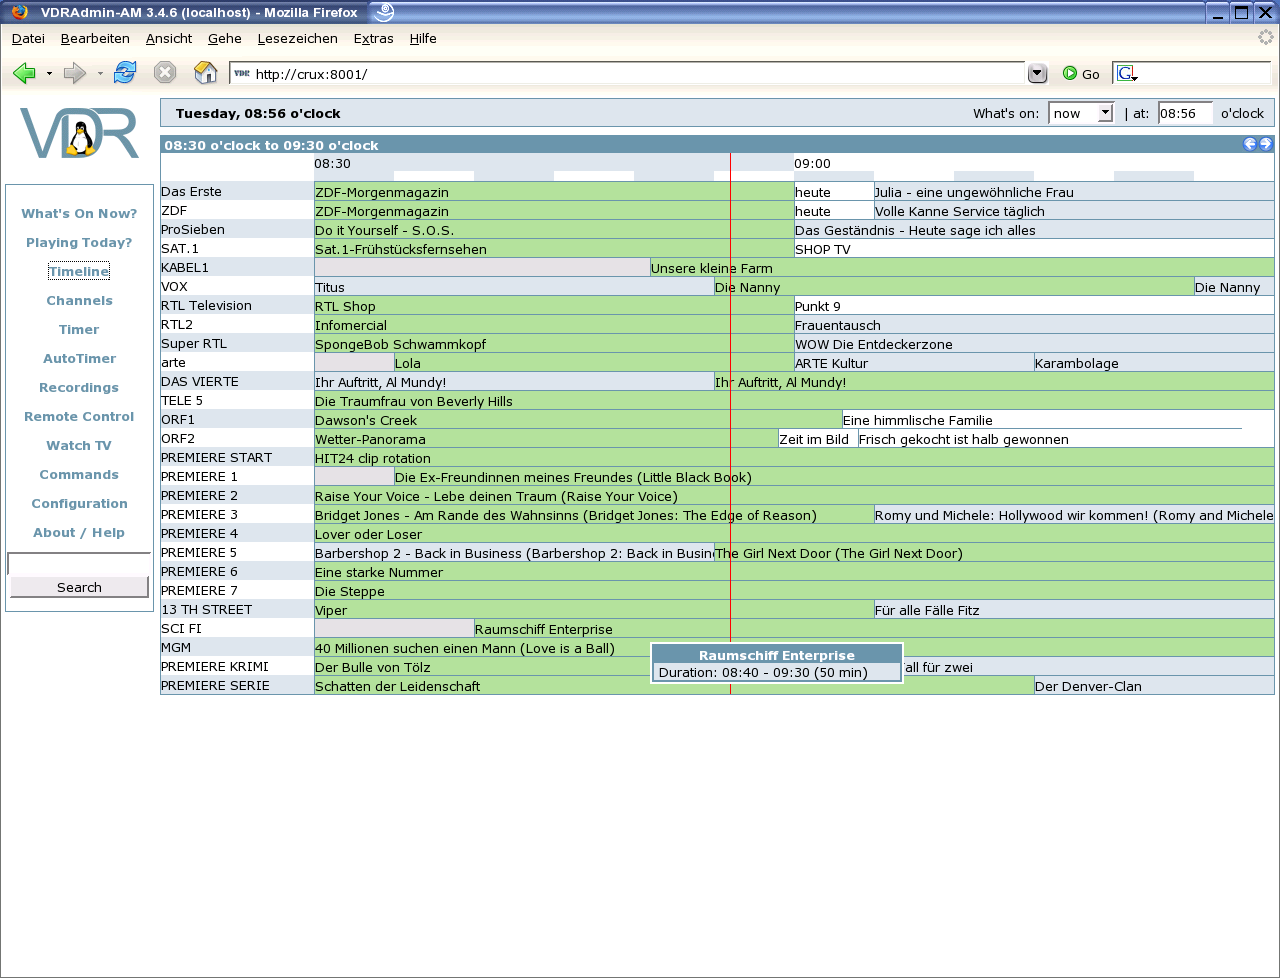1280x978 pixels.
Task: Click the green Go button icon
Action: (x=1070, y=74)
